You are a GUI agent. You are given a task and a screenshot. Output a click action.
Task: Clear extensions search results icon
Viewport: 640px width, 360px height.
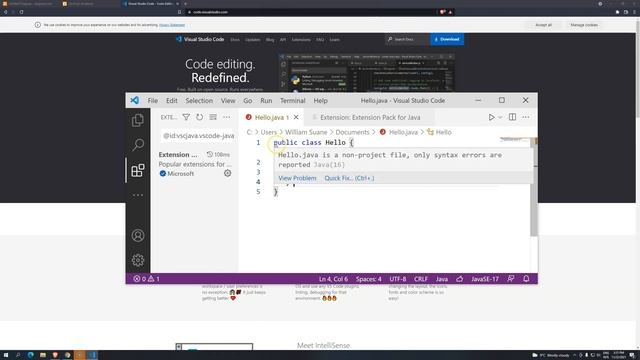[213, 117]
